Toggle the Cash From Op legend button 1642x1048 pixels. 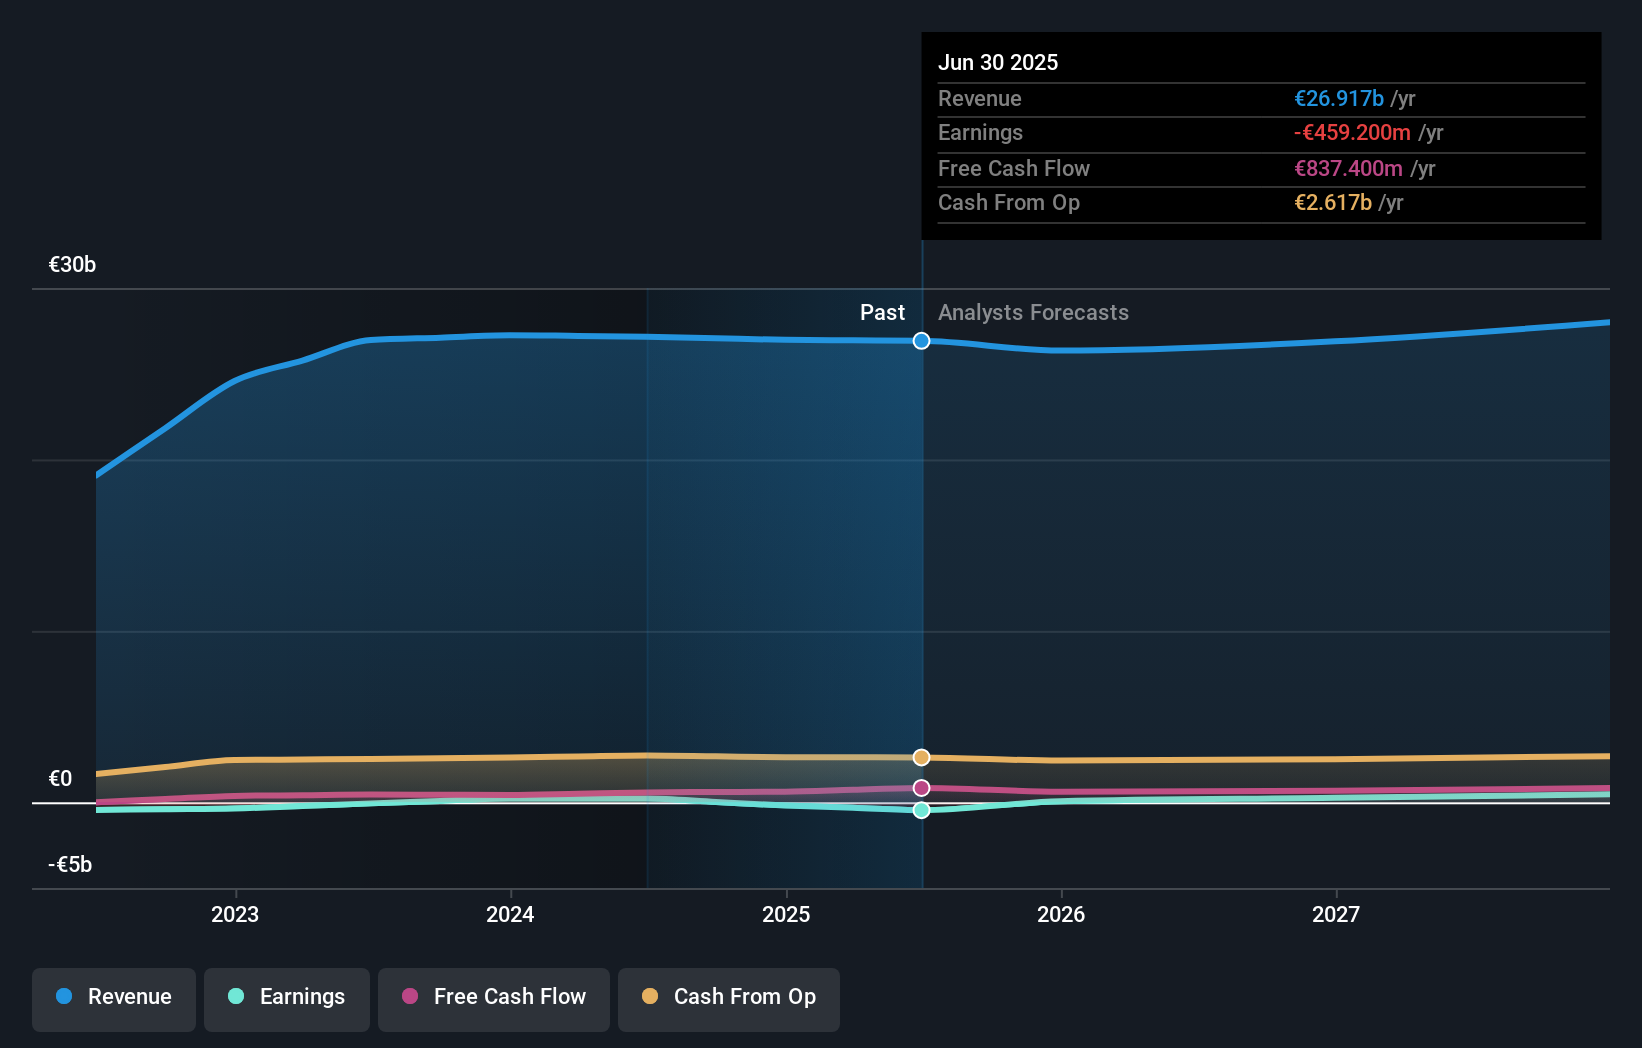coord(729,999)
